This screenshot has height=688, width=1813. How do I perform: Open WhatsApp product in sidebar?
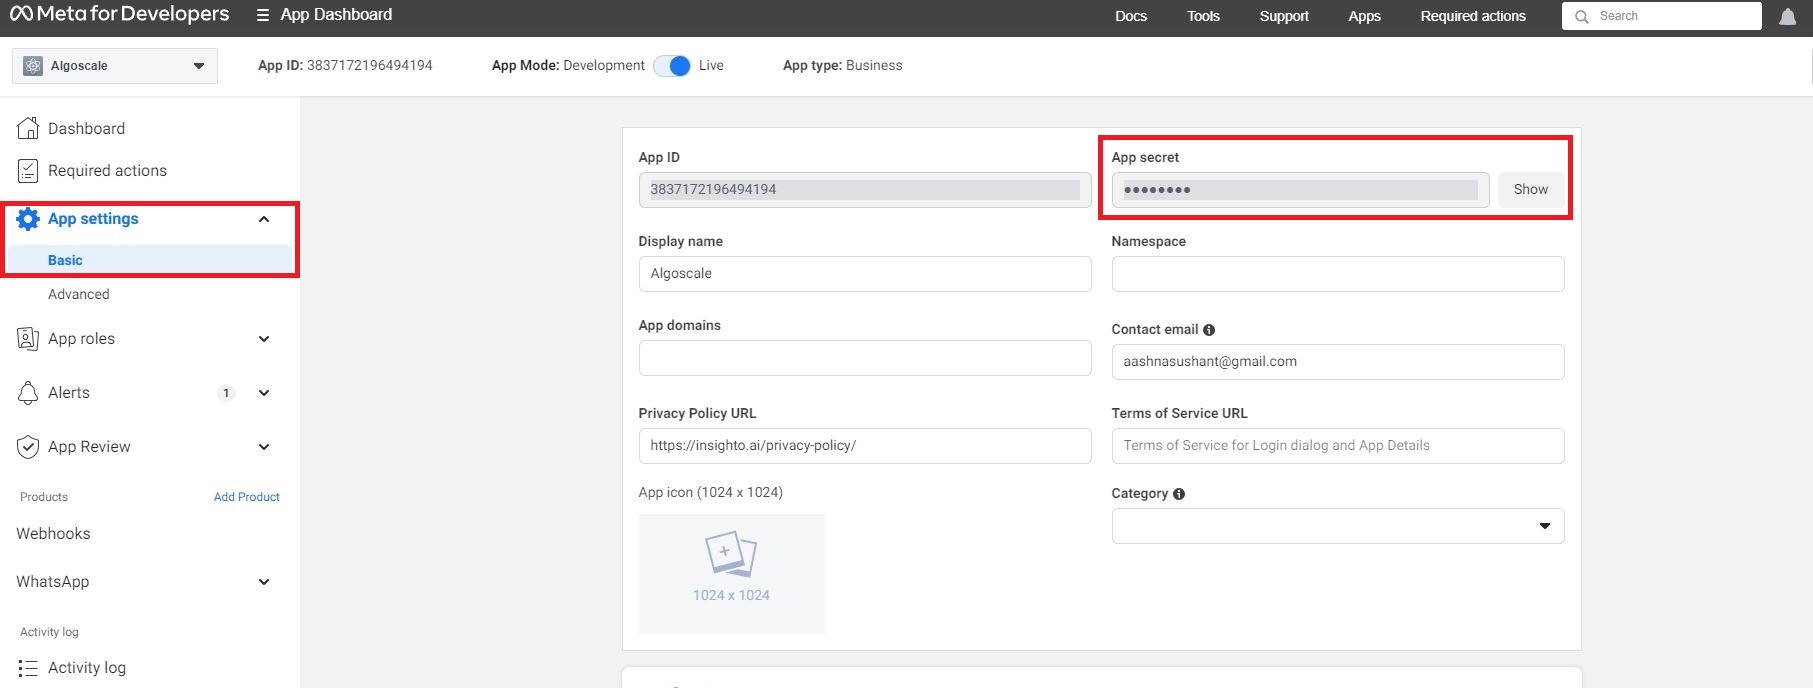point(52,582)
